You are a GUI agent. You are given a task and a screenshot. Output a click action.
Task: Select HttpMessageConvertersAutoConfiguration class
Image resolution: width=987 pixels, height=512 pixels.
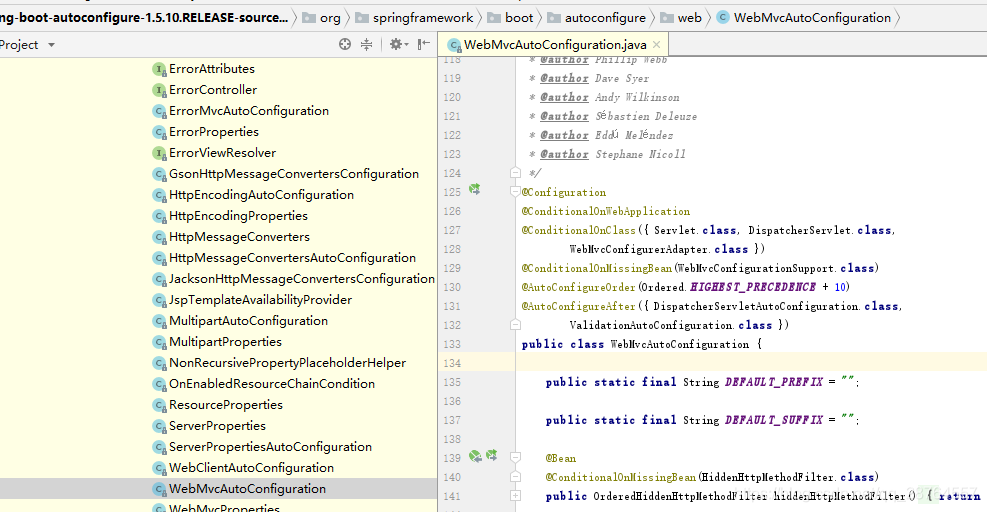coord(292,258)
